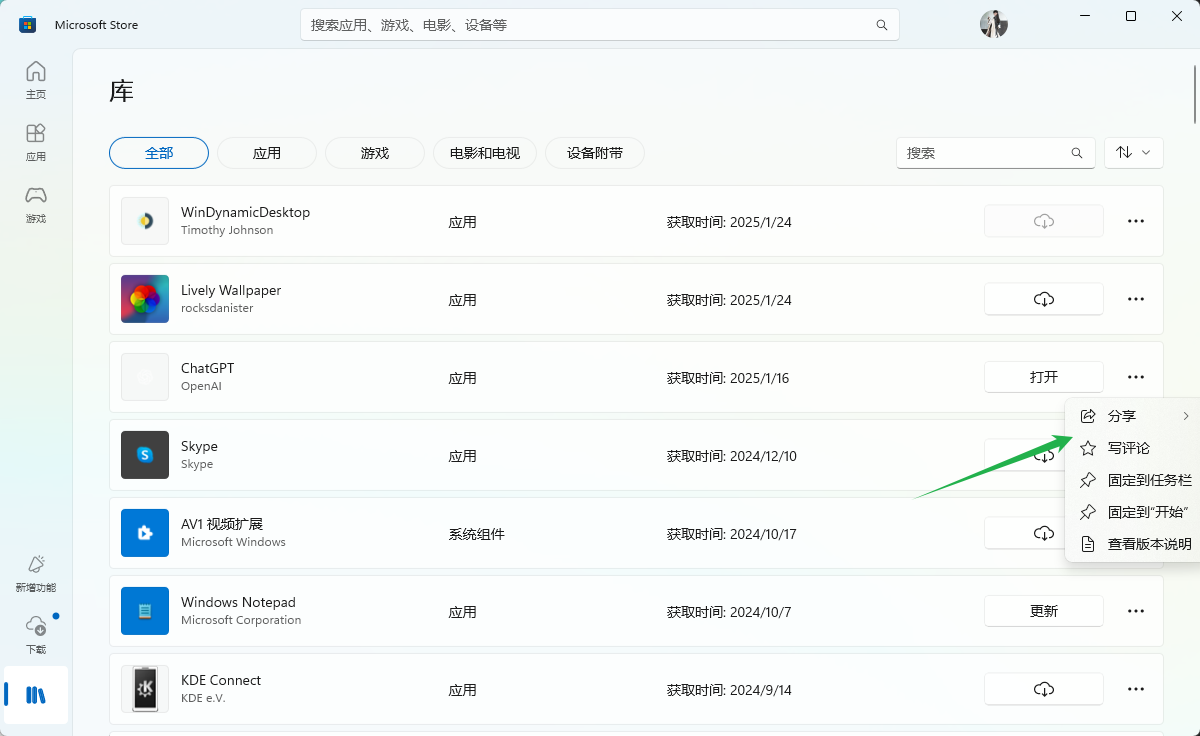
Task: Open the Home (主页) sidebar icon
Action: click(x=36, y=80)
